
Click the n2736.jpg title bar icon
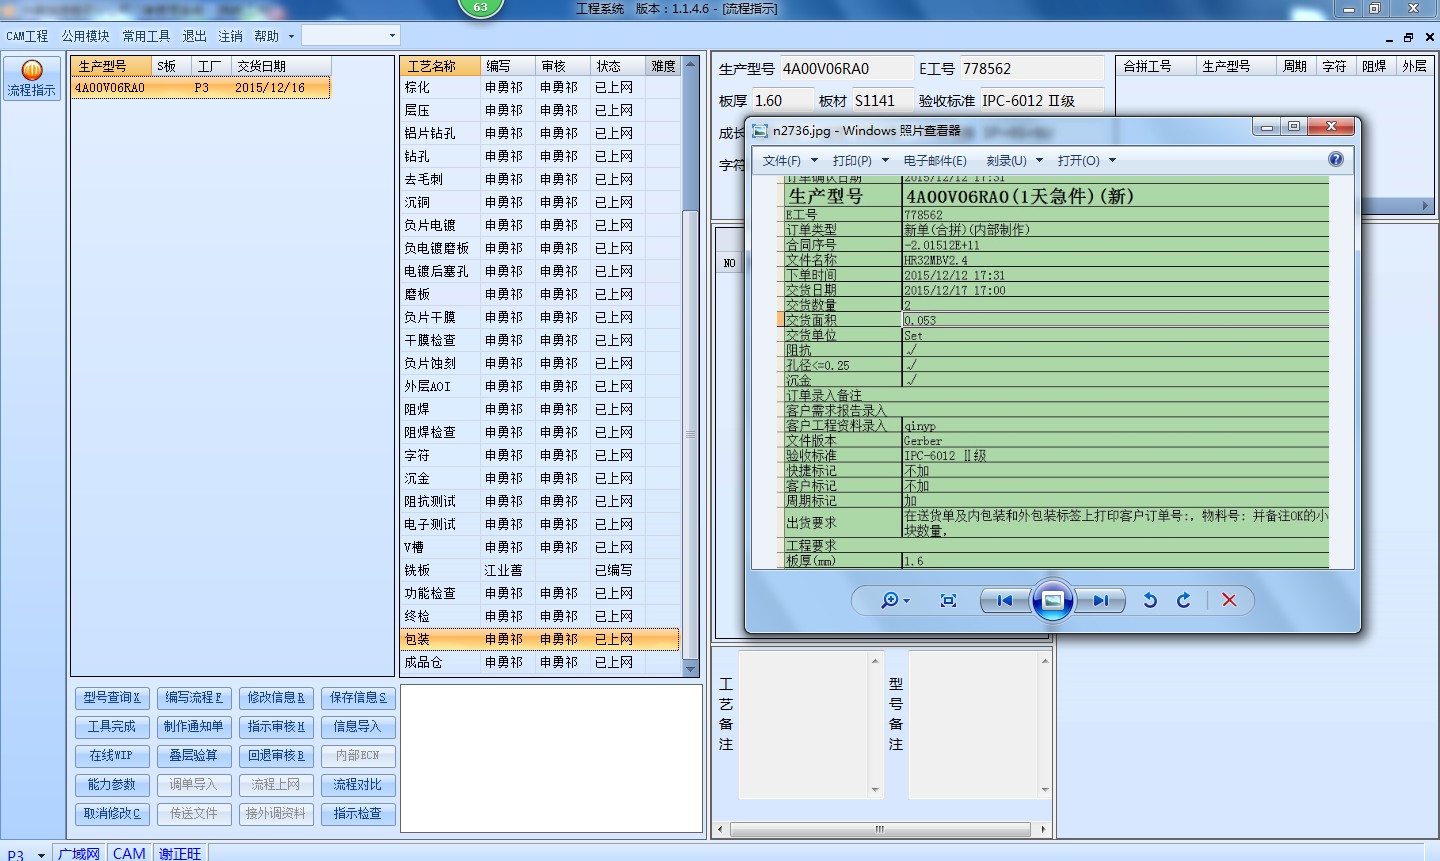[760, 131]
